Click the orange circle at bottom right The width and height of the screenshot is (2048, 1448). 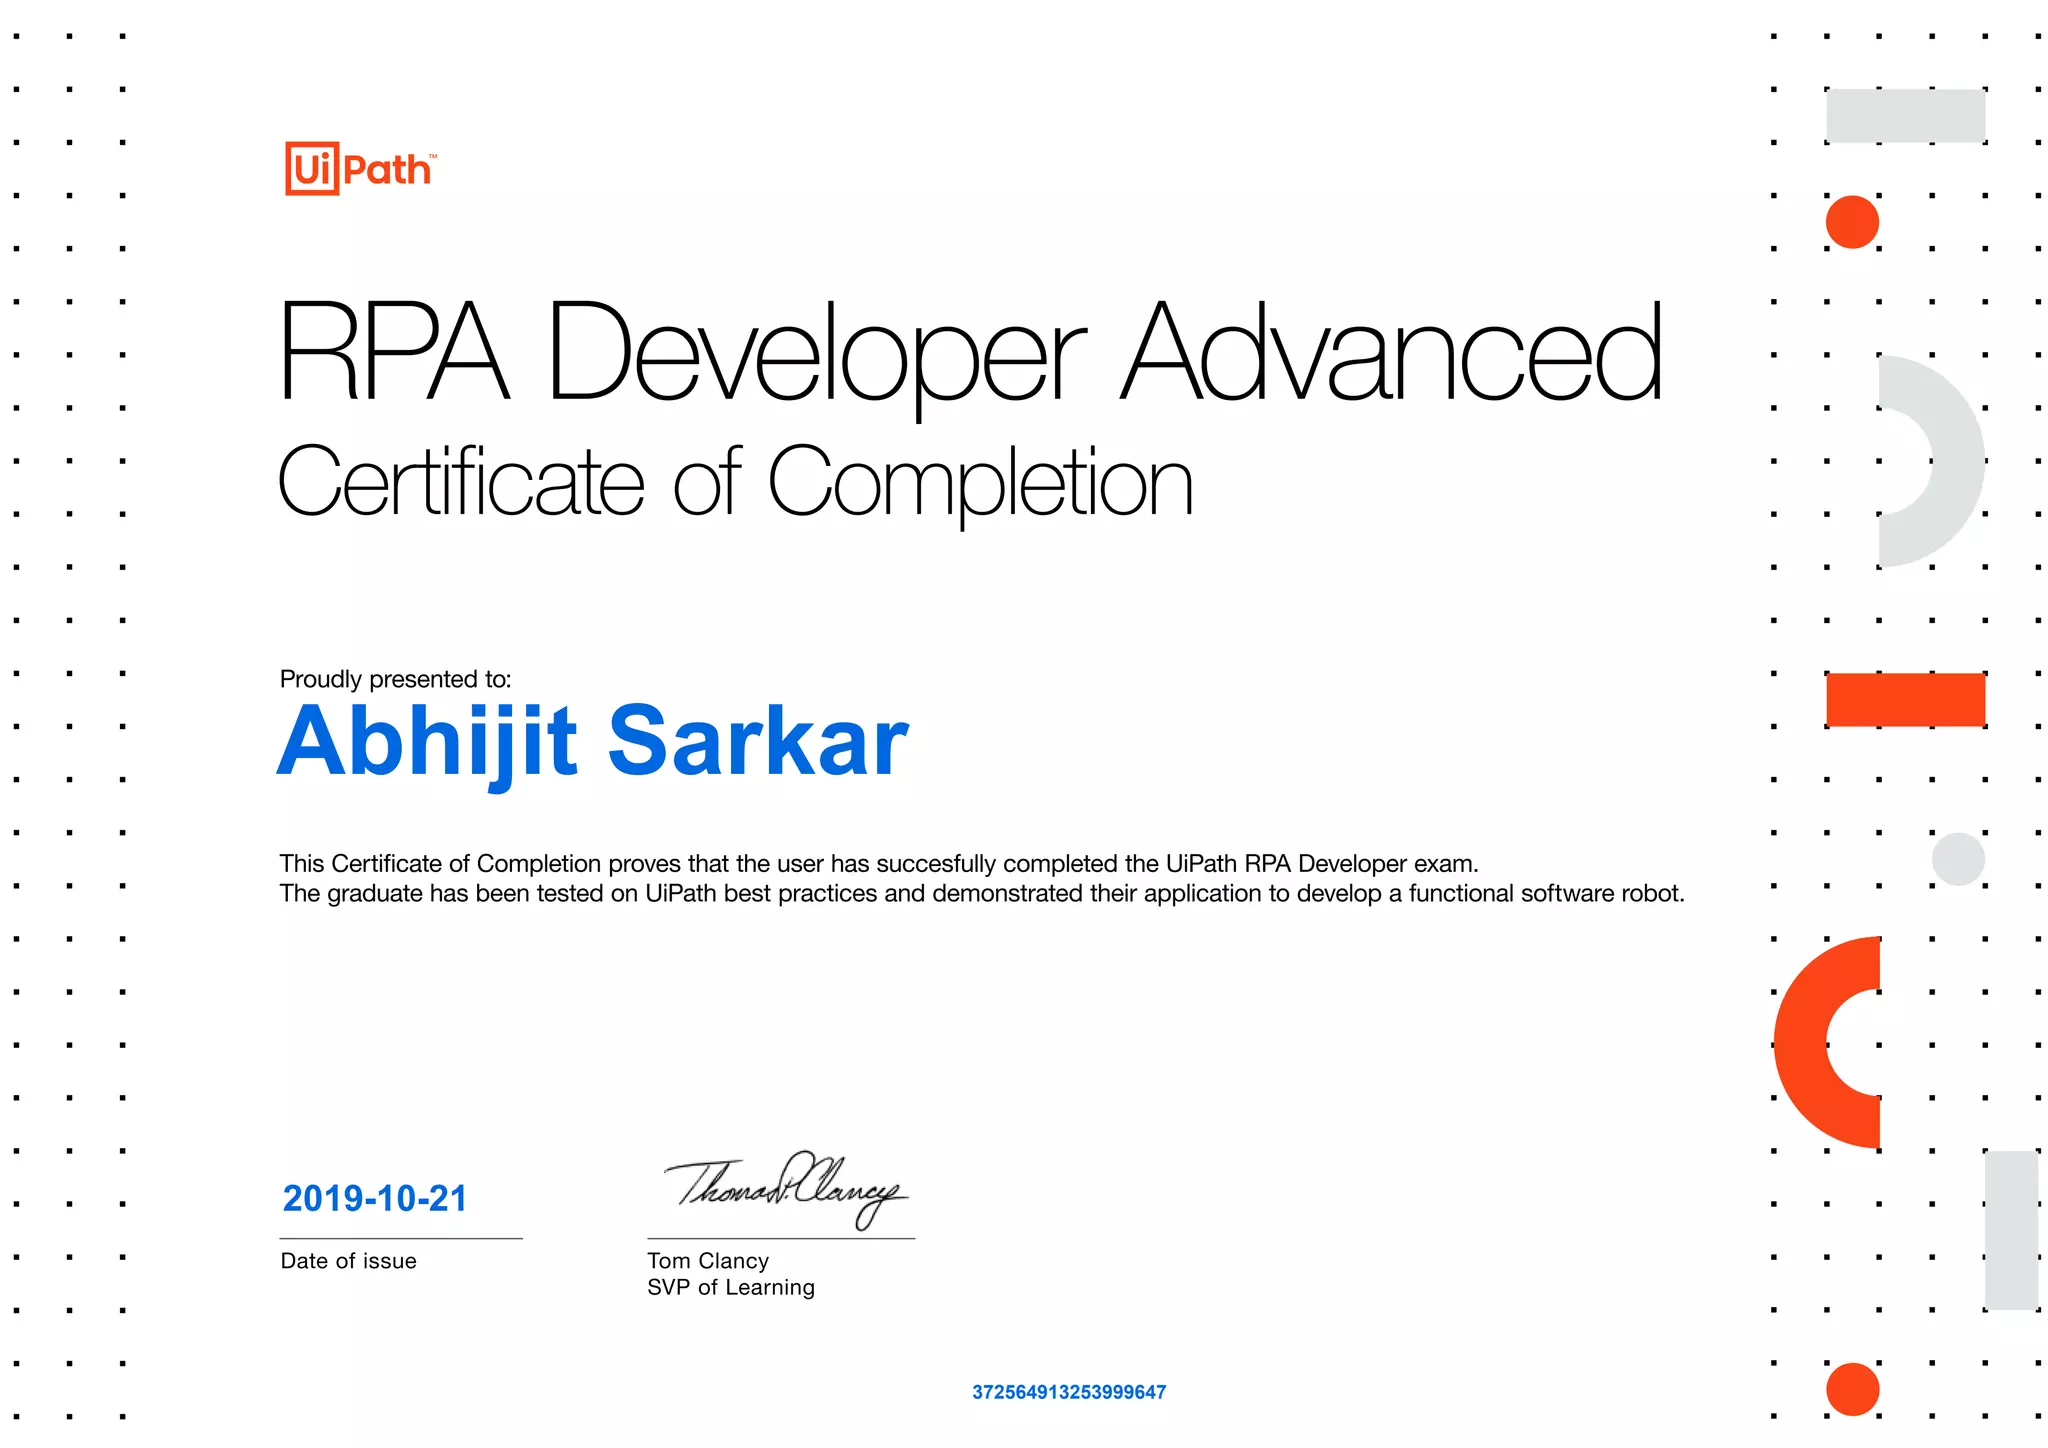pyautogui.click(x=1852, y=1389)
